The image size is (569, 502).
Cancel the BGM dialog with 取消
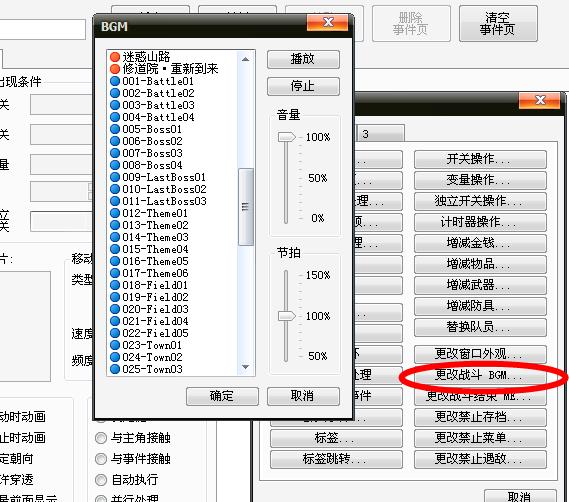(x=303, y=396)
